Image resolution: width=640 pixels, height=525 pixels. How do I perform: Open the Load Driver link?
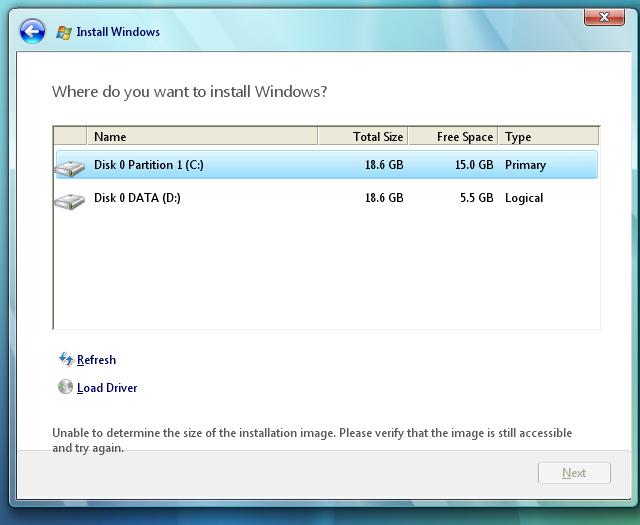[107, 387]
